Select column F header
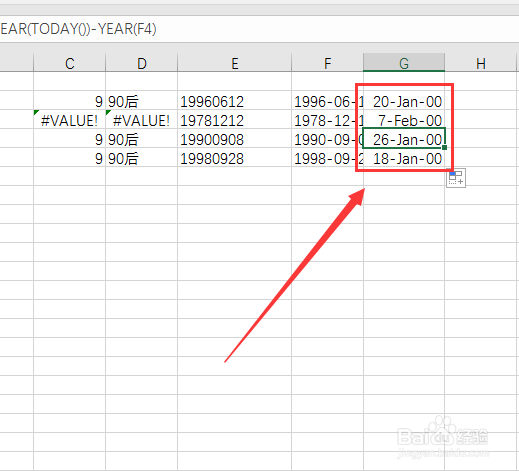 click(327, 63)
